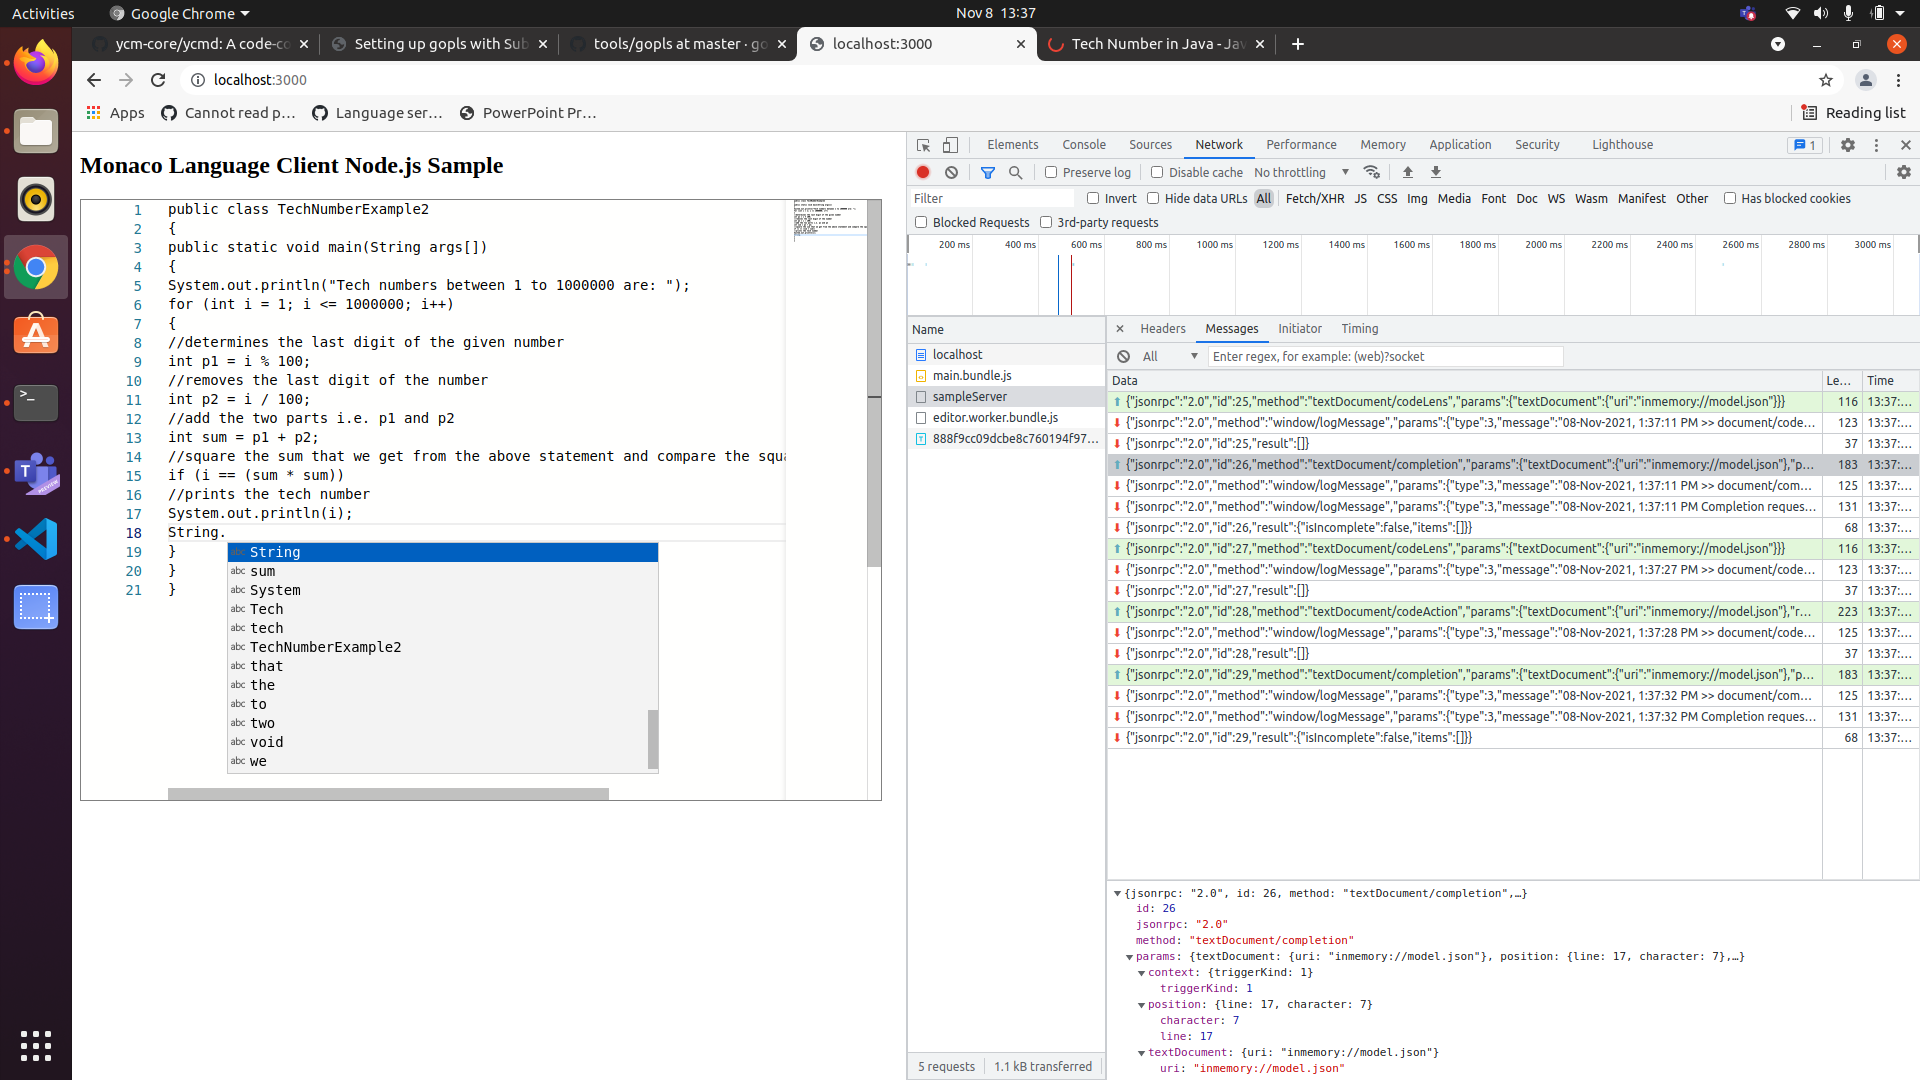Switch to the Initiator tab
Image resolution: width=1920 pixels, height=1080 pixels.
(x=1300, y=328)
